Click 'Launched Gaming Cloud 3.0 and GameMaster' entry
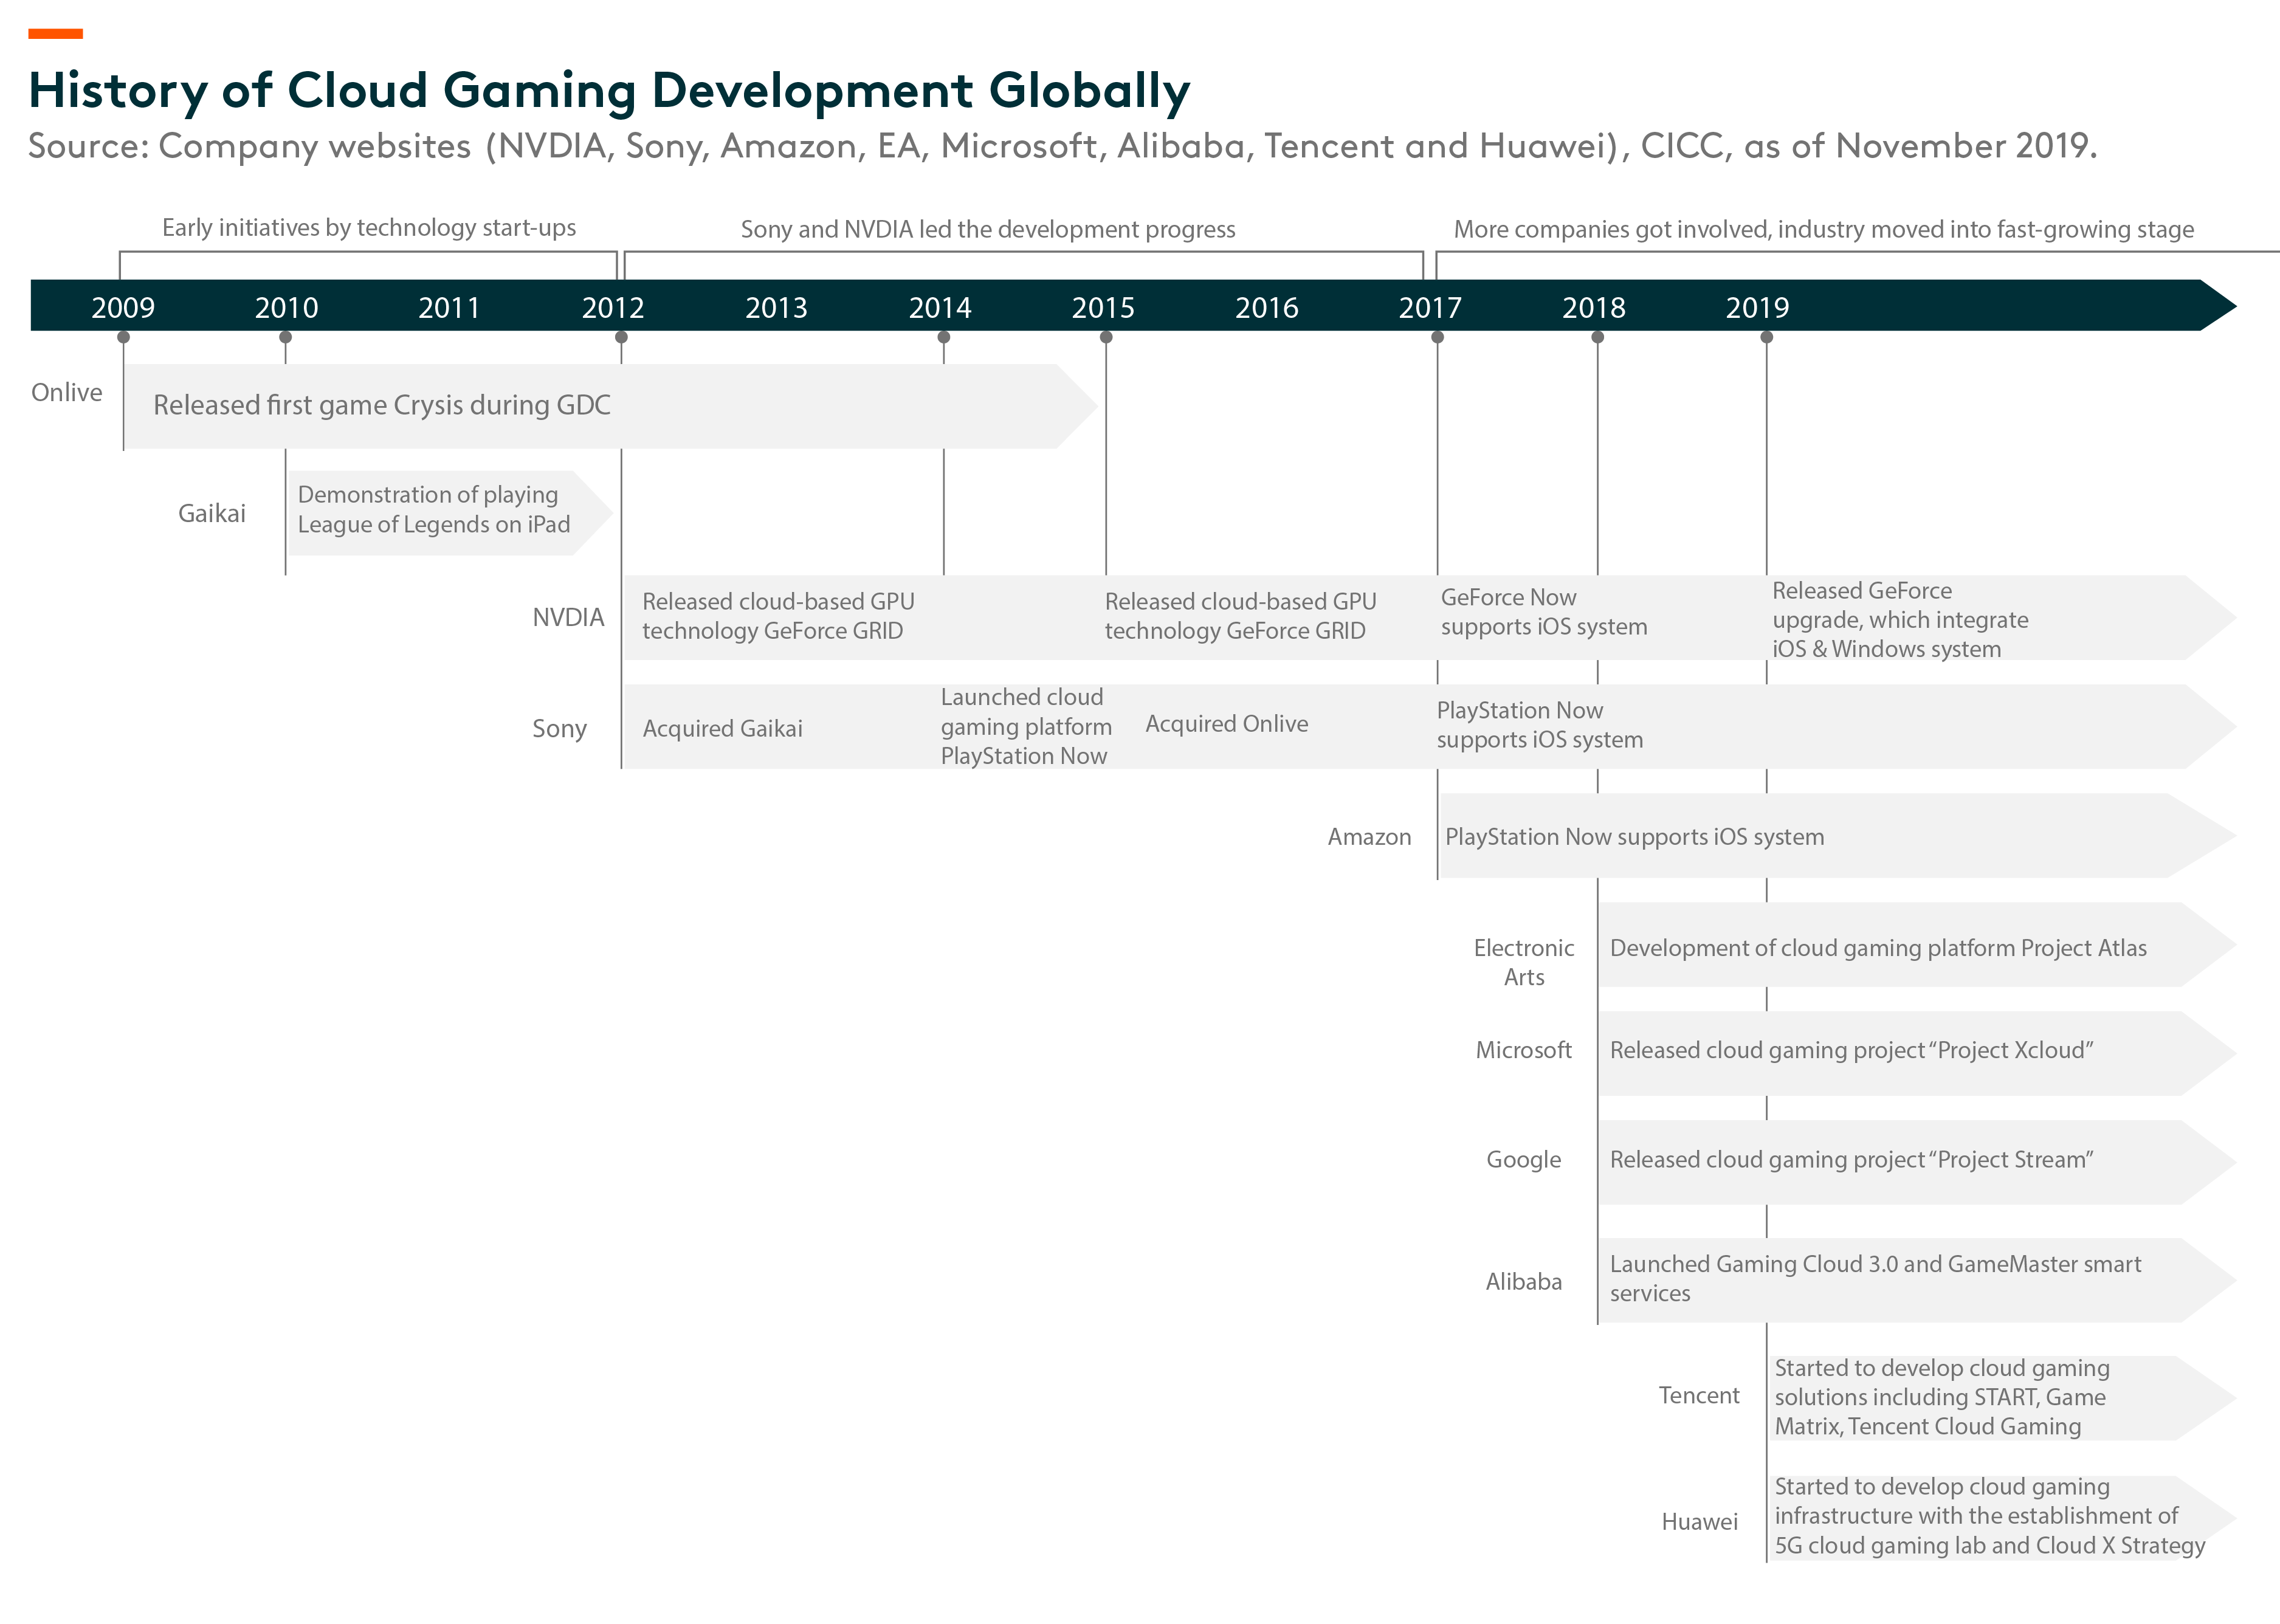This screenshot has width=2280, height=1624. [1875, 1279]
